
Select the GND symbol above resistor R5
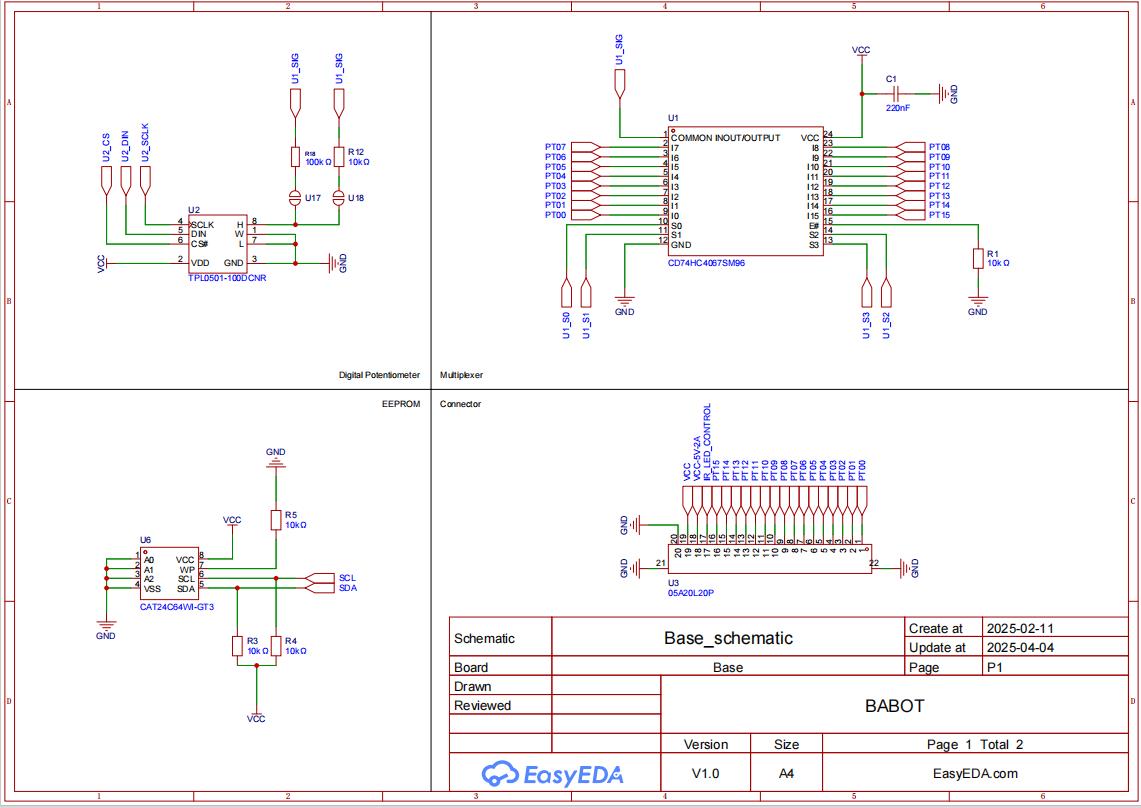pyautogui.click(x=275, y=457)
